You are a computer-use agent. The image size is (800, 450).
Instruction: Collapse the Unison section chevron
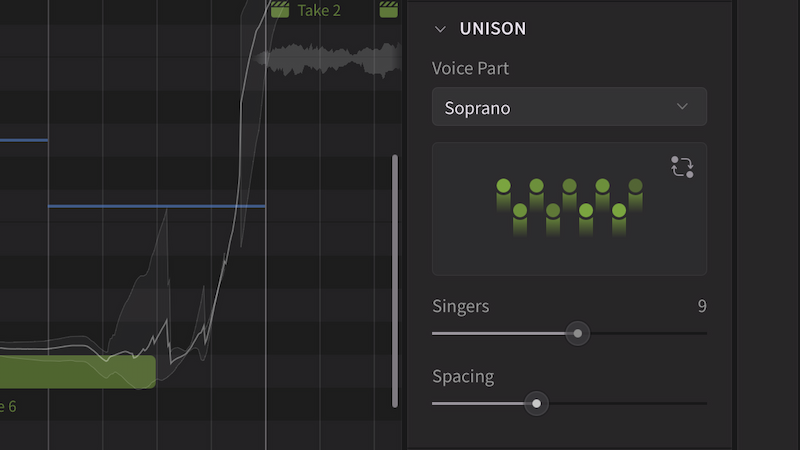click(x=440, y=29)
